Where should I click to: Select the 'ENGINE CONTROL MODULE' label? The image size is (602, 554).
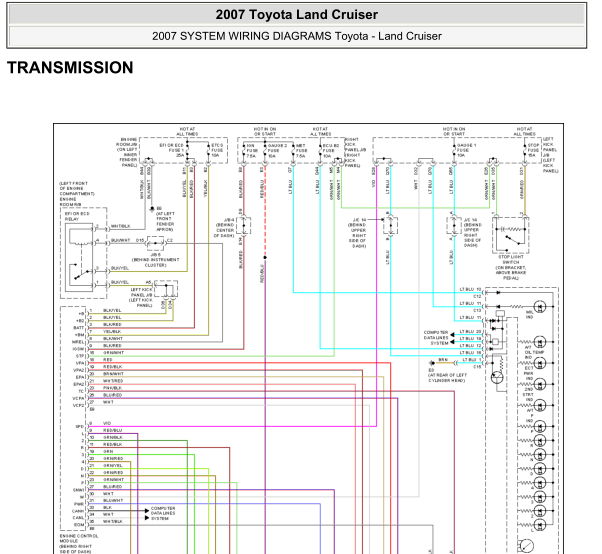click(79, 538)
